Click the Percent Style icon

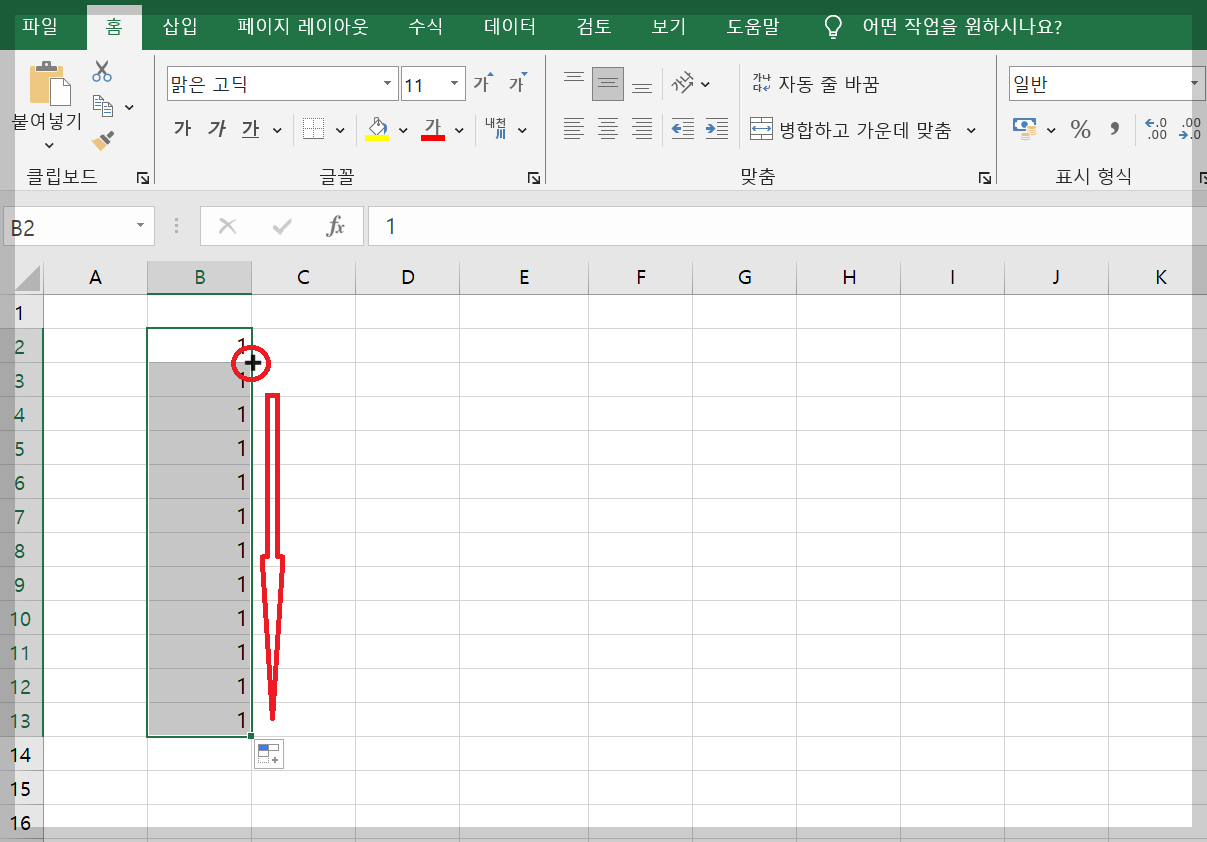(1079, 129)
